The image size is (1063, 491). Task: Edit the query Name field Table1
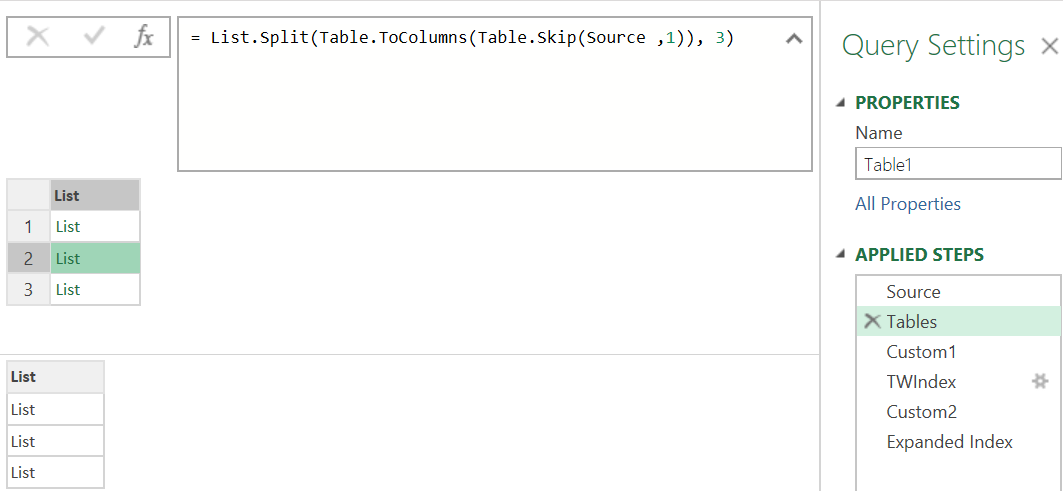pos(959,164)
